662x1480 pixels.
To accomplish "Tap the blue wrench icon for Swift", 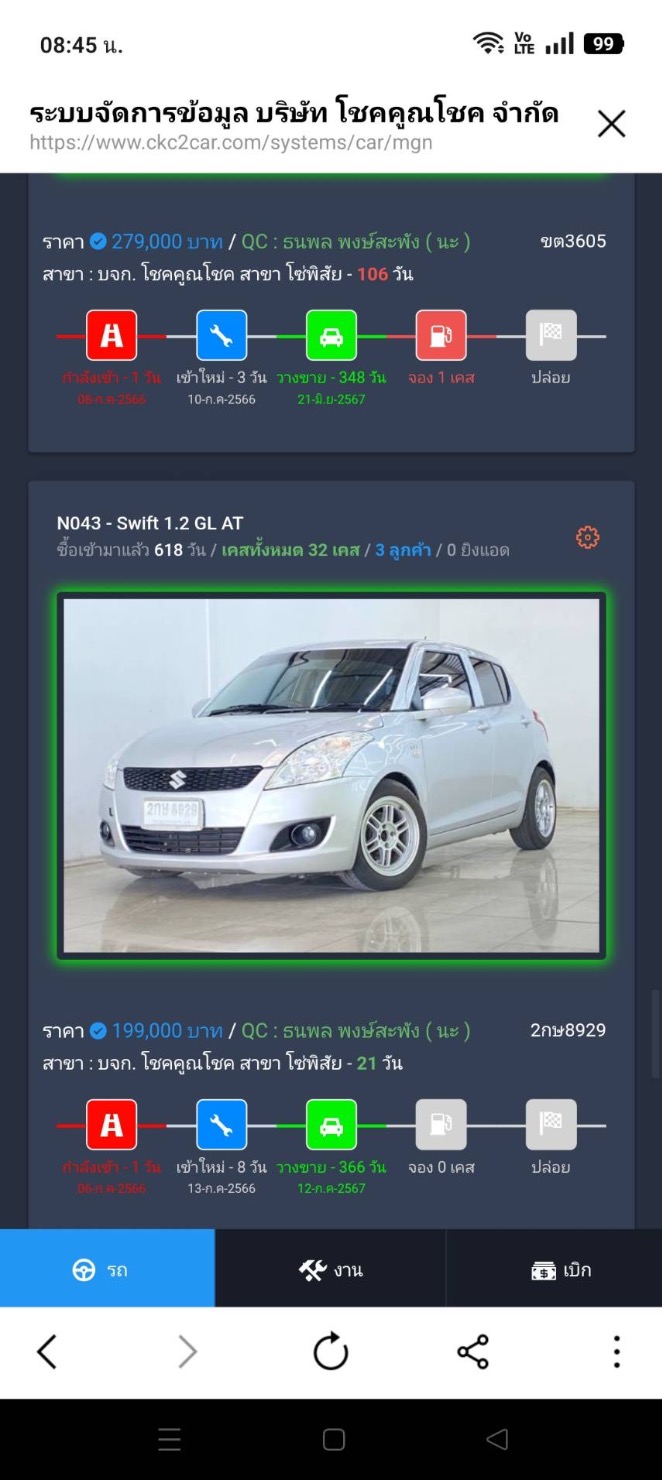I will tap(221, 1125).
